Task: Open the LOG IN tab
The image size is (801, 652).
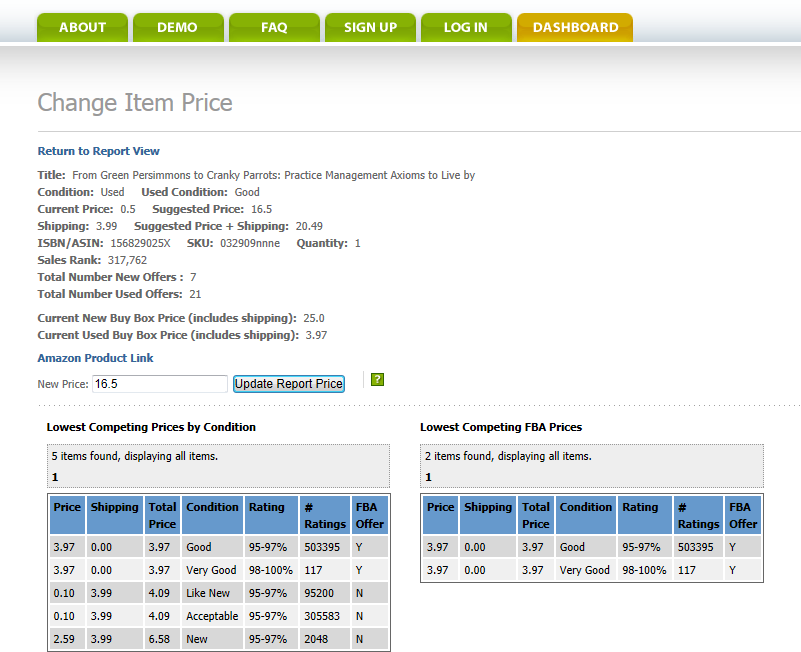Action: 466,27
